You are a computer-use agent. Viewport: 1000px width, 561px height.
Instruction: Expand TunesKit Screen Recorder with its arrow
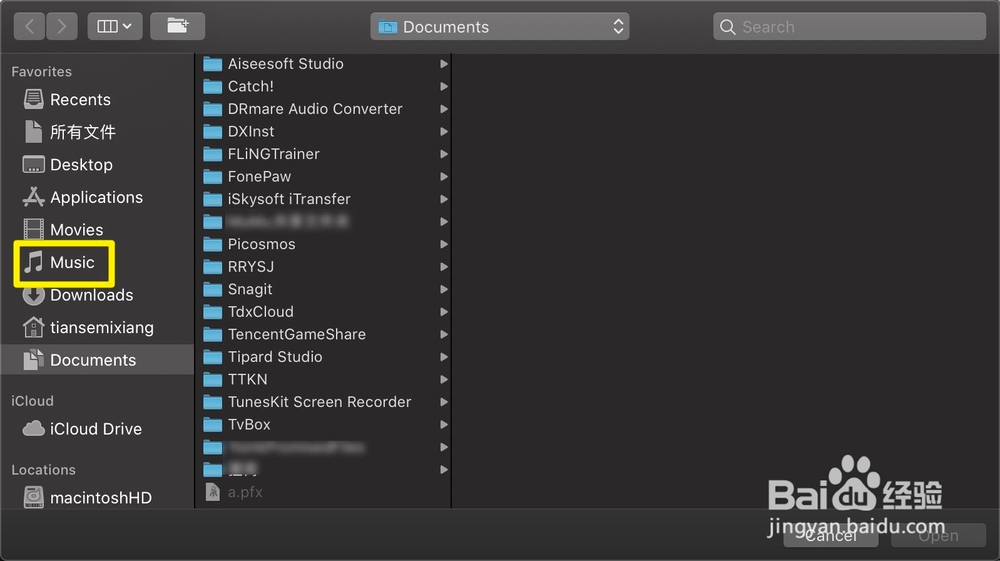[x=443, y=402]
